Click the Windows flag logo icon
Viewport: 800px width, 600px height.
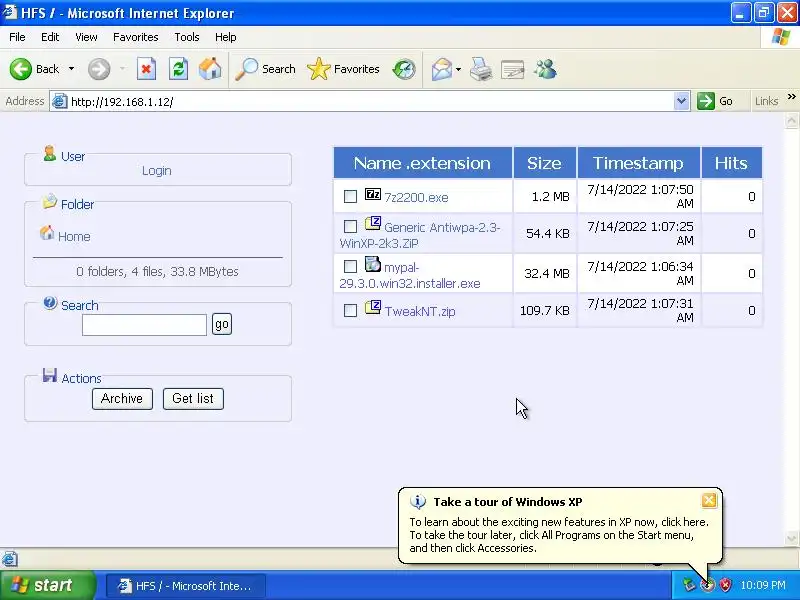[x=780, y=37]
